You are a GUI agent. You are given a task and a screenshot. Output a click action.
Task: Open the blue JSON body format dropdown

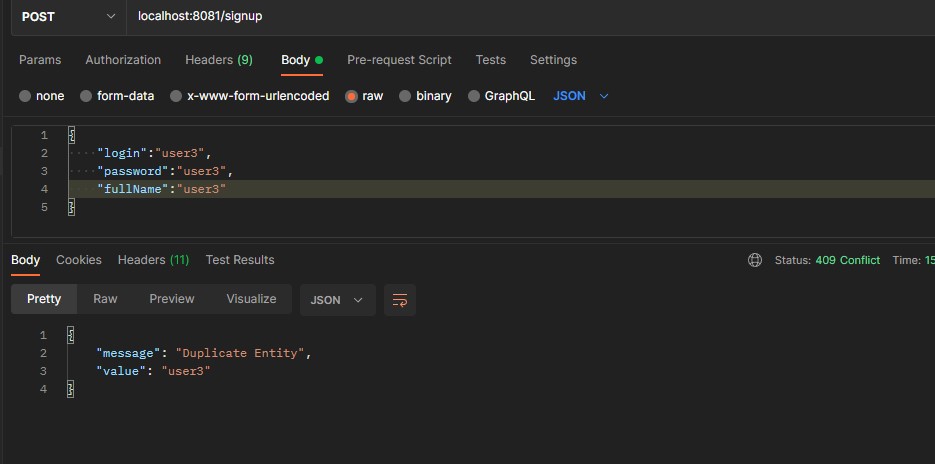[581, 96]
